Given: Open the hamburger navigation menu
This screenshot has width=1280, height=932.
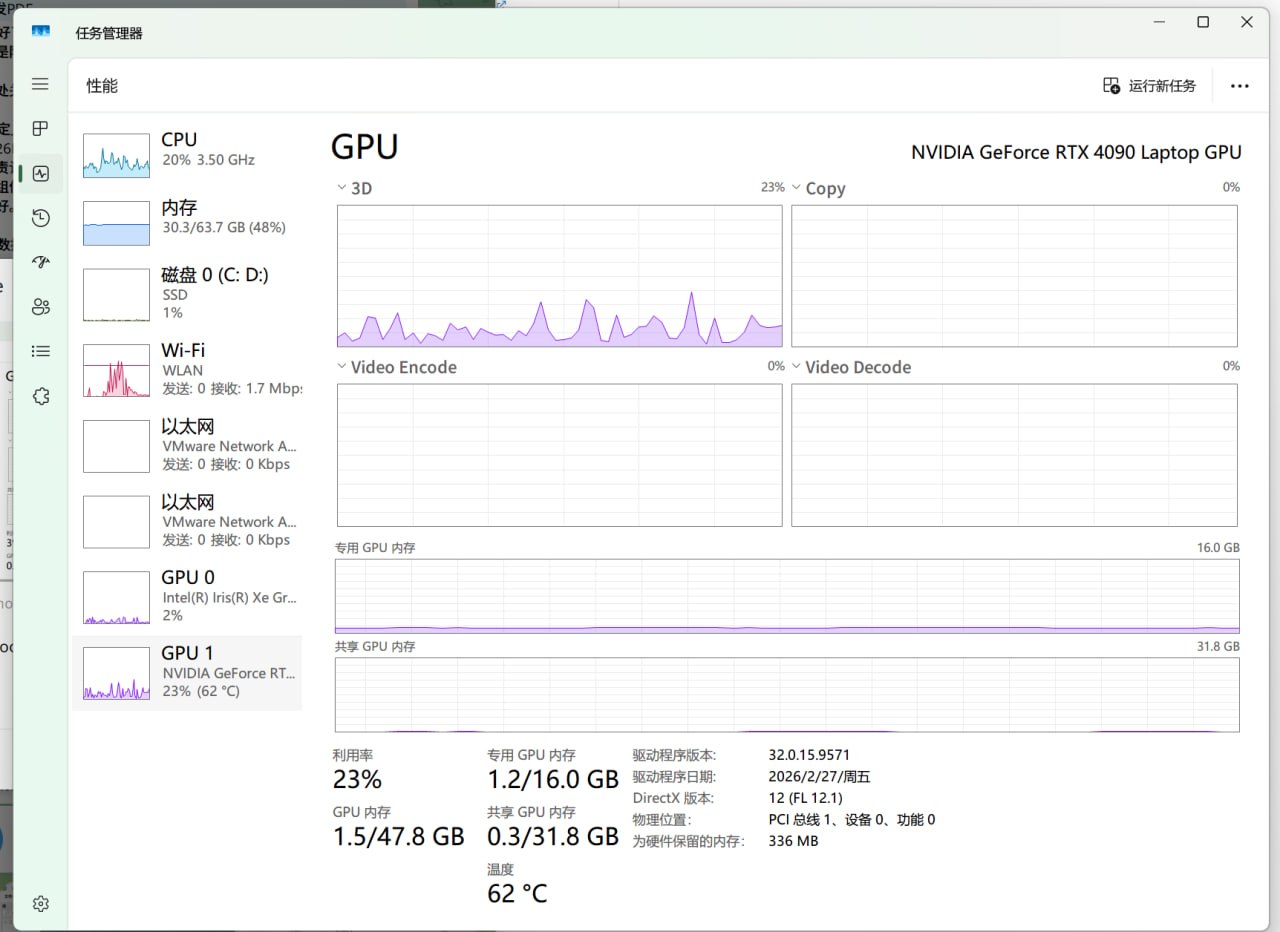Looking at the screenshot, I should click(40, 85).
